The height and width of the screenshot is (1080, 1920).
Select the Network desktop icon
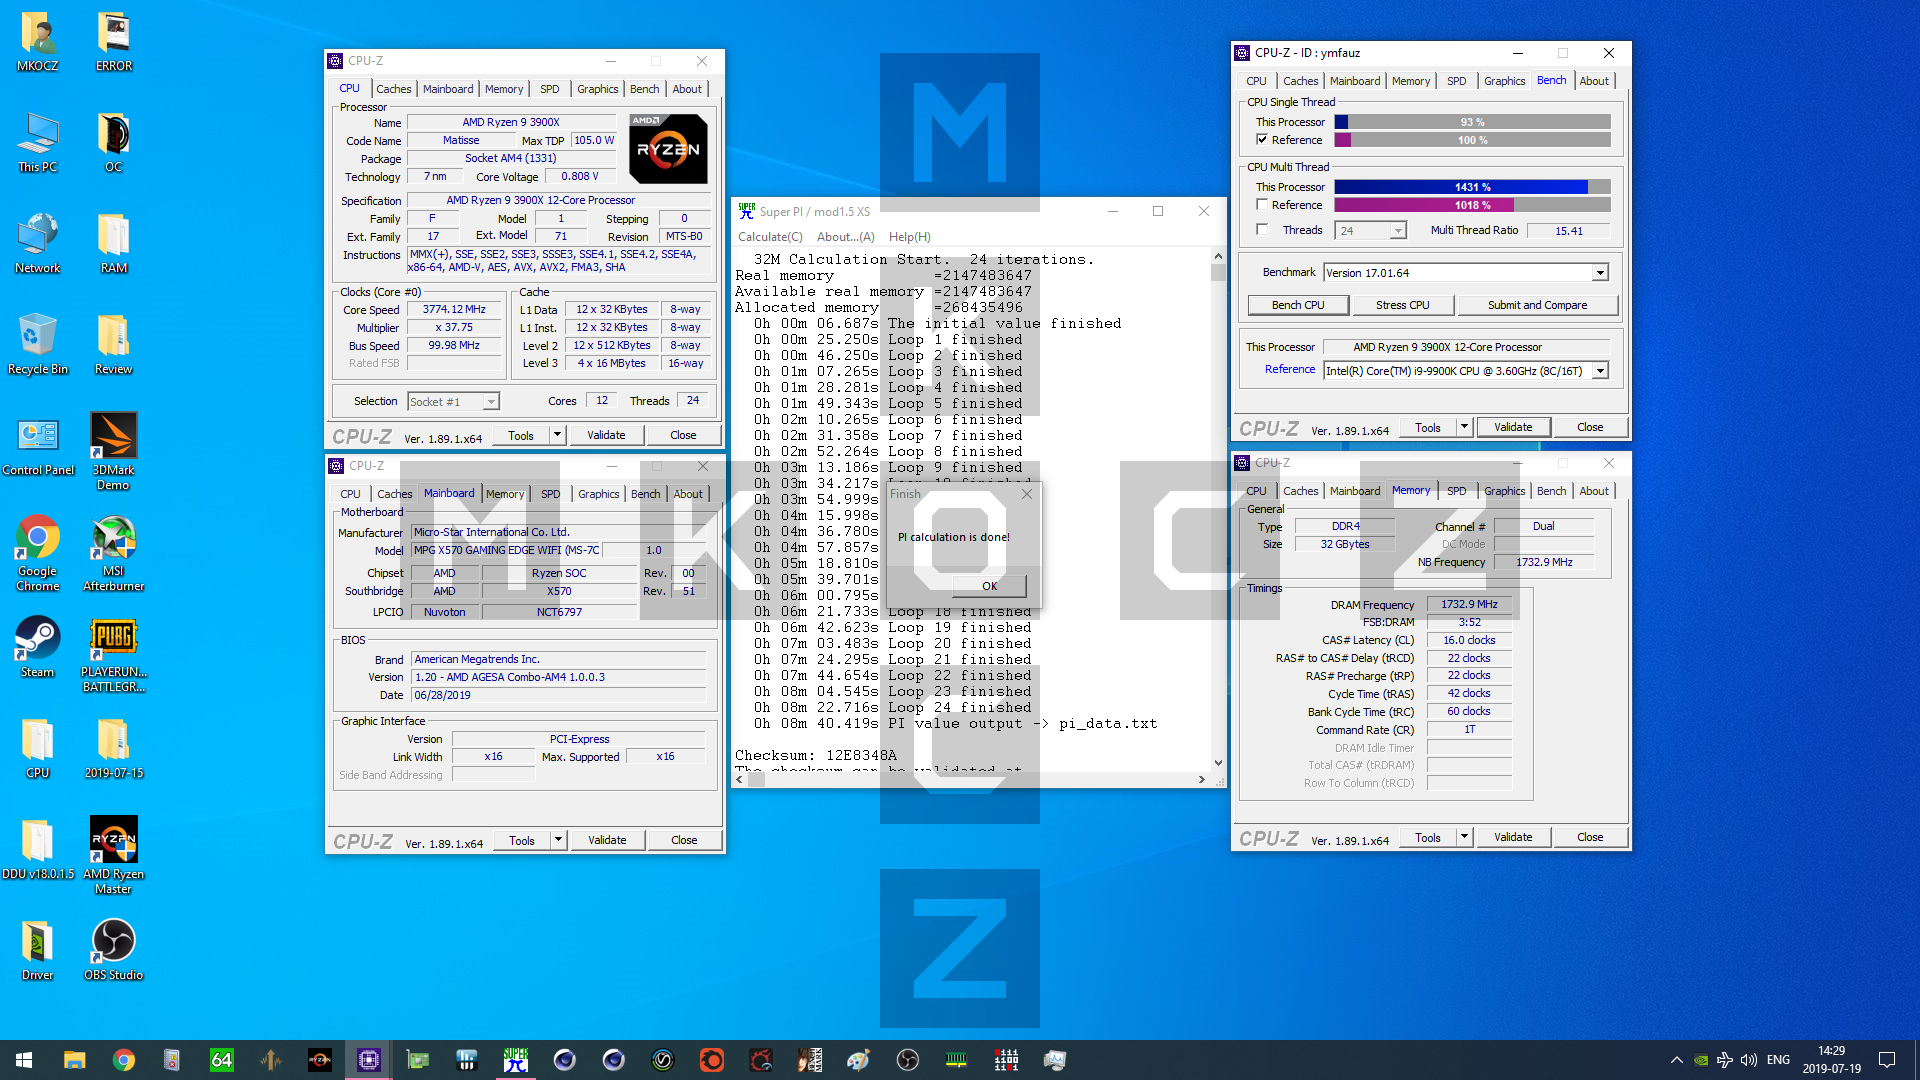[x=38, y=244]
